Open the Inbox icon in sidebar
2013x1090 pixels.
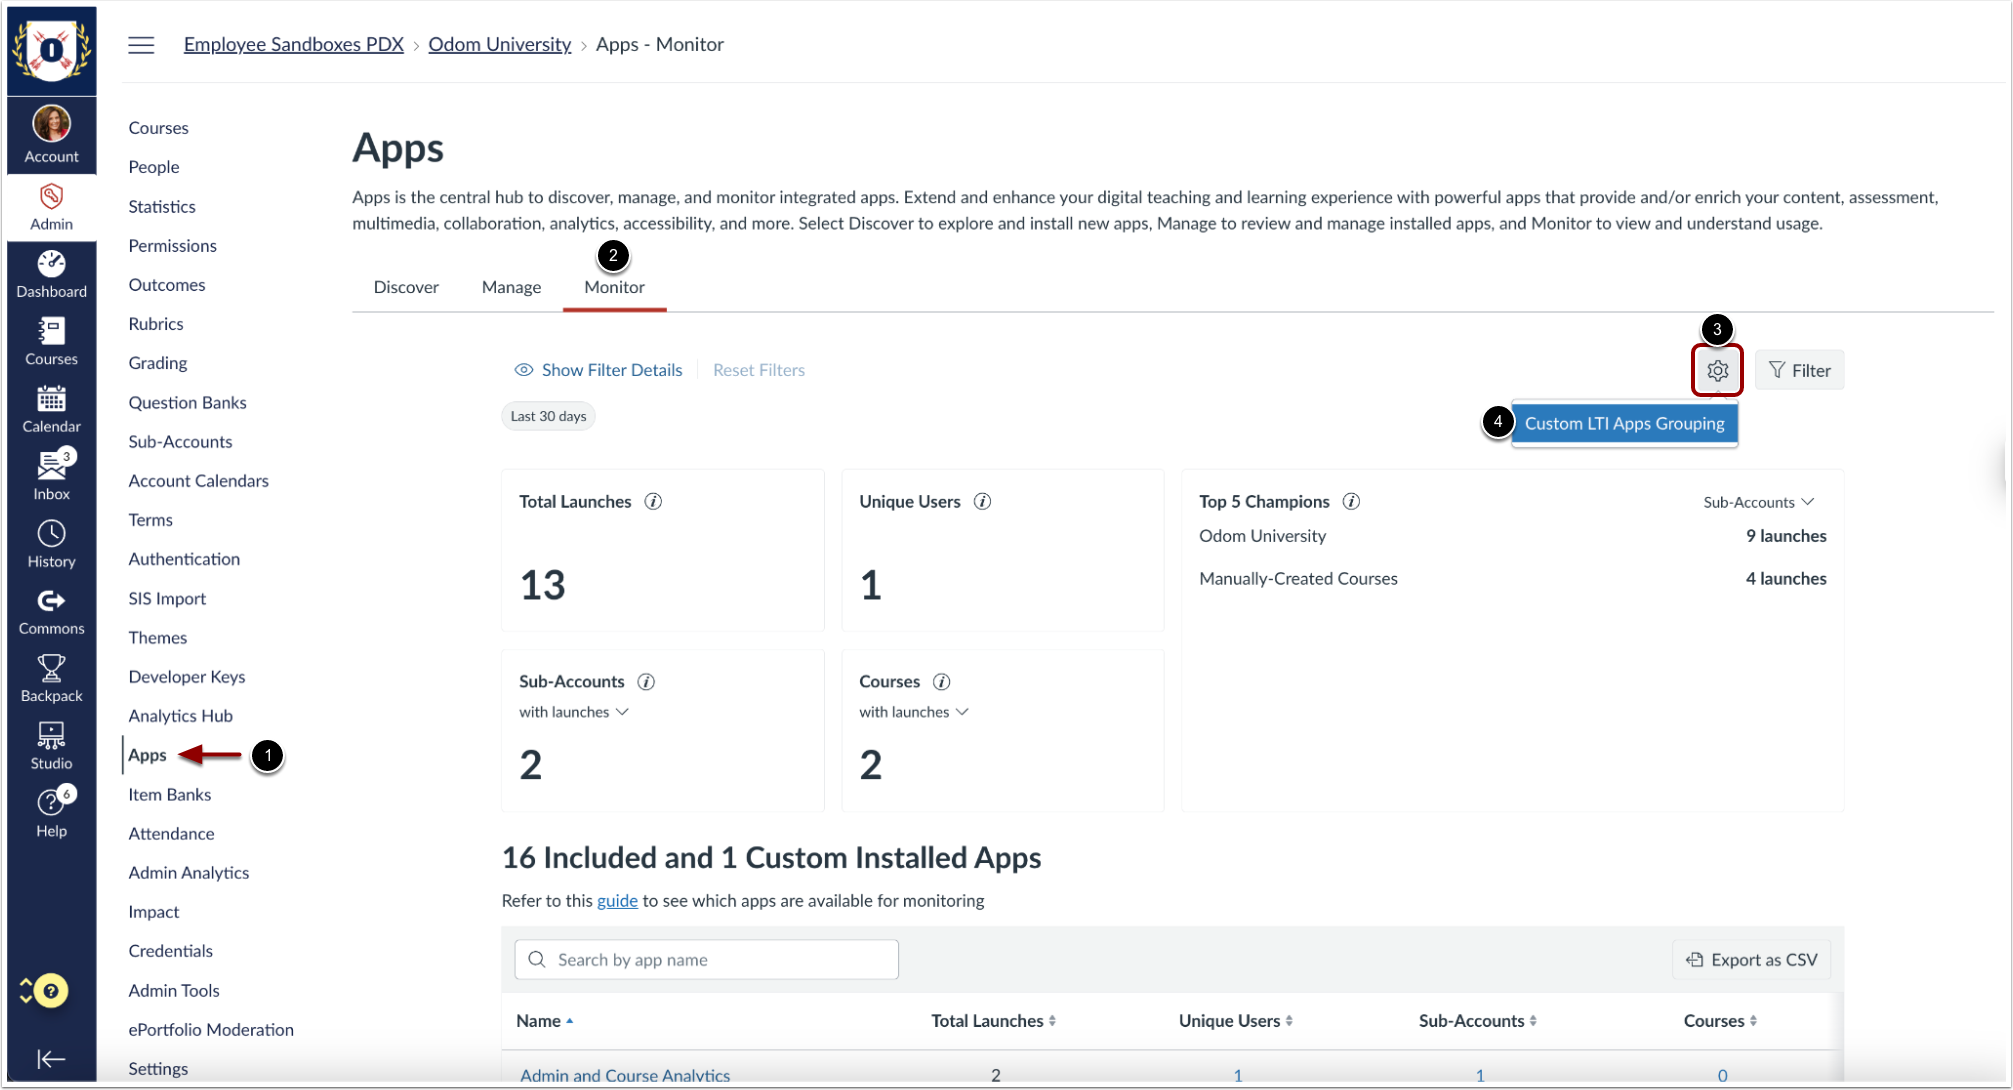pos(51,465)
